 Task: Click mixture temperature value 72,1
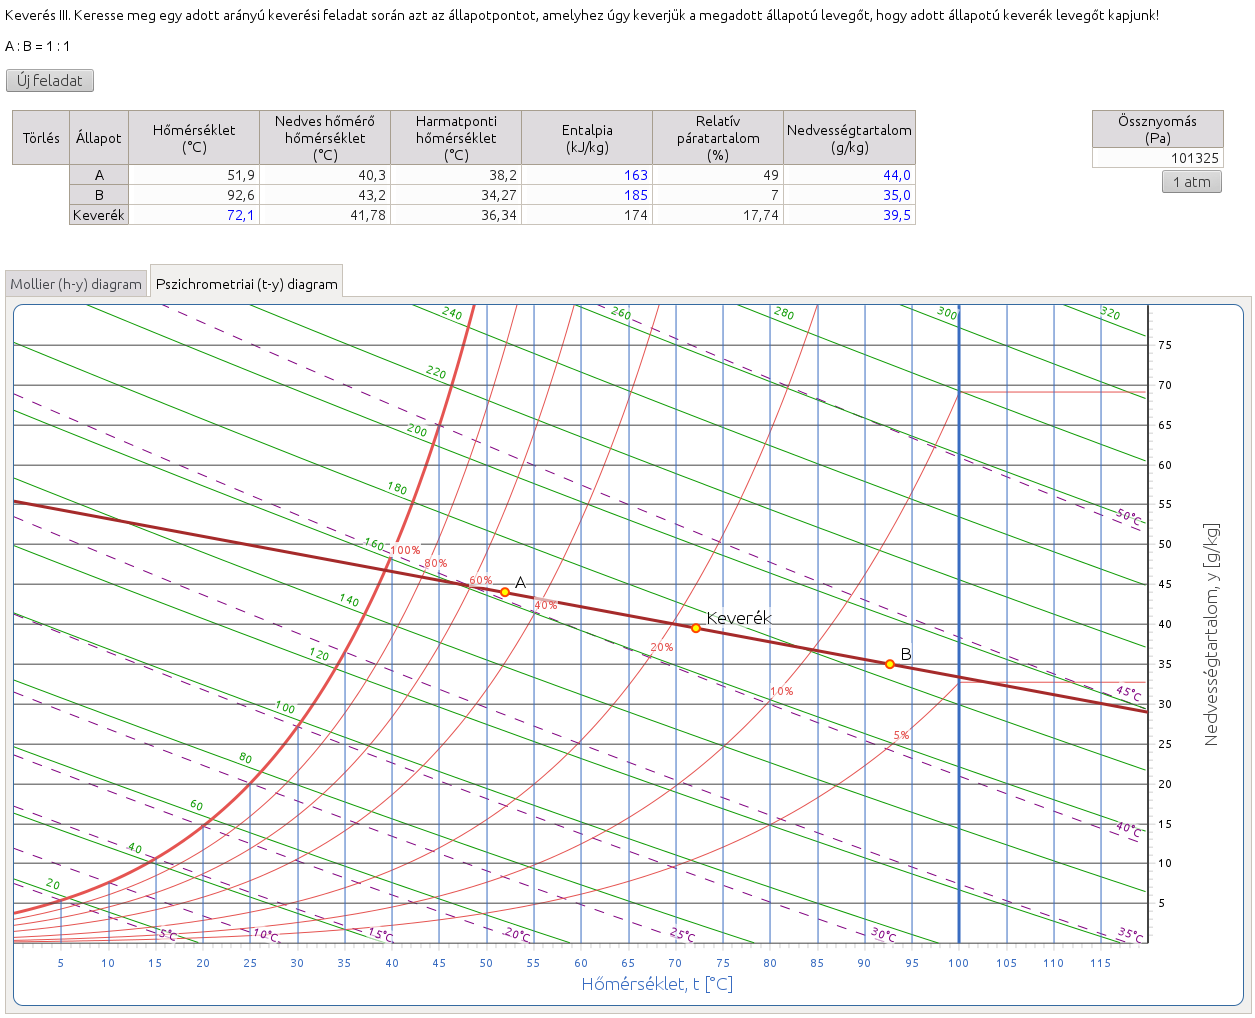tap(194, 215)
